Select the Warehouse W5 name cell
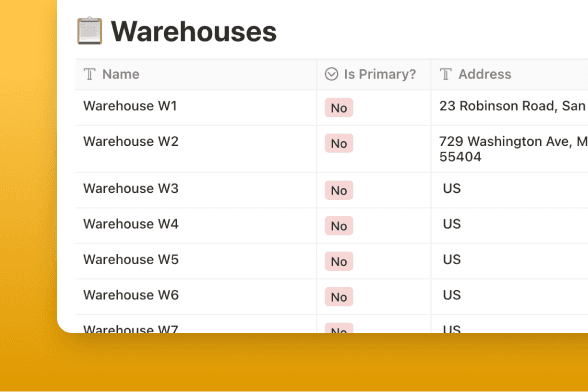The image size is (588, 392). point(196,261)
